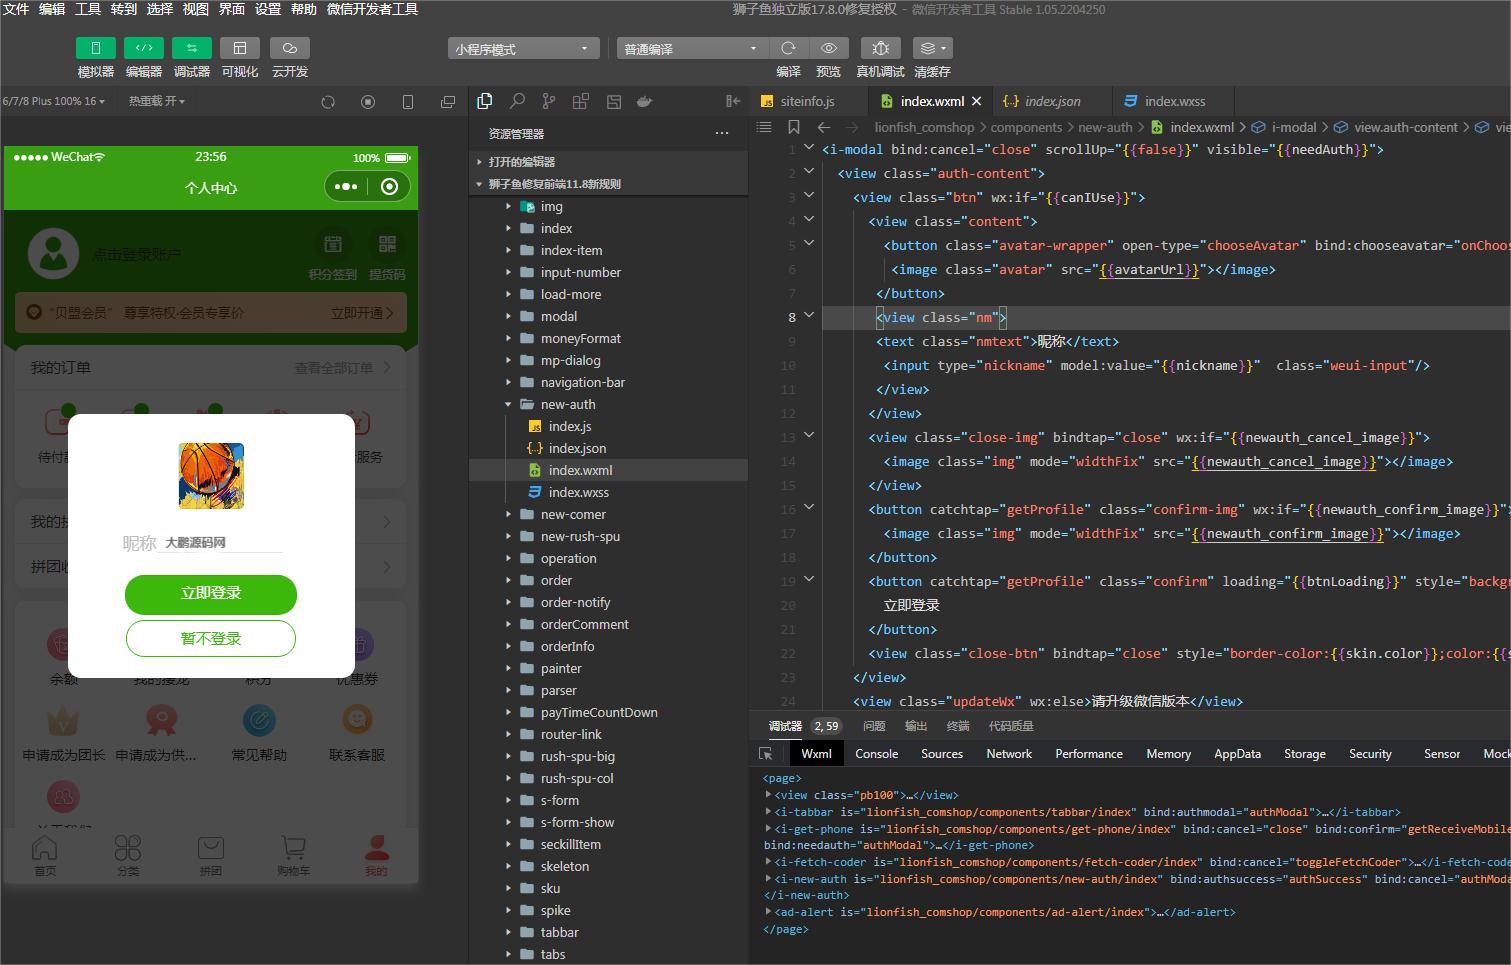Click the Compile refresh icon in toolbar
Image resolution: width=1511 pixels, height=965 pixels.
pos(788,48)
